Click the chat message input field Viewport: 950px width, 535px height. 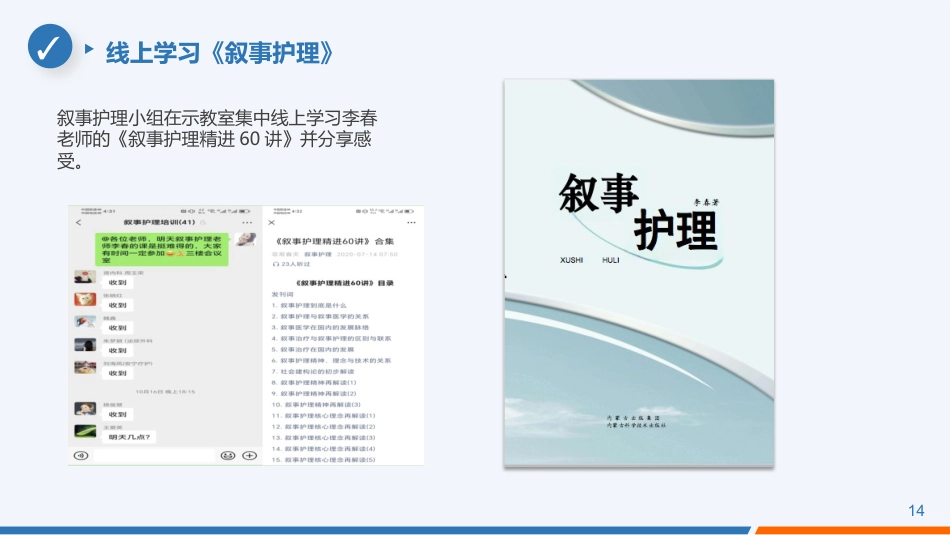point(154,455)
